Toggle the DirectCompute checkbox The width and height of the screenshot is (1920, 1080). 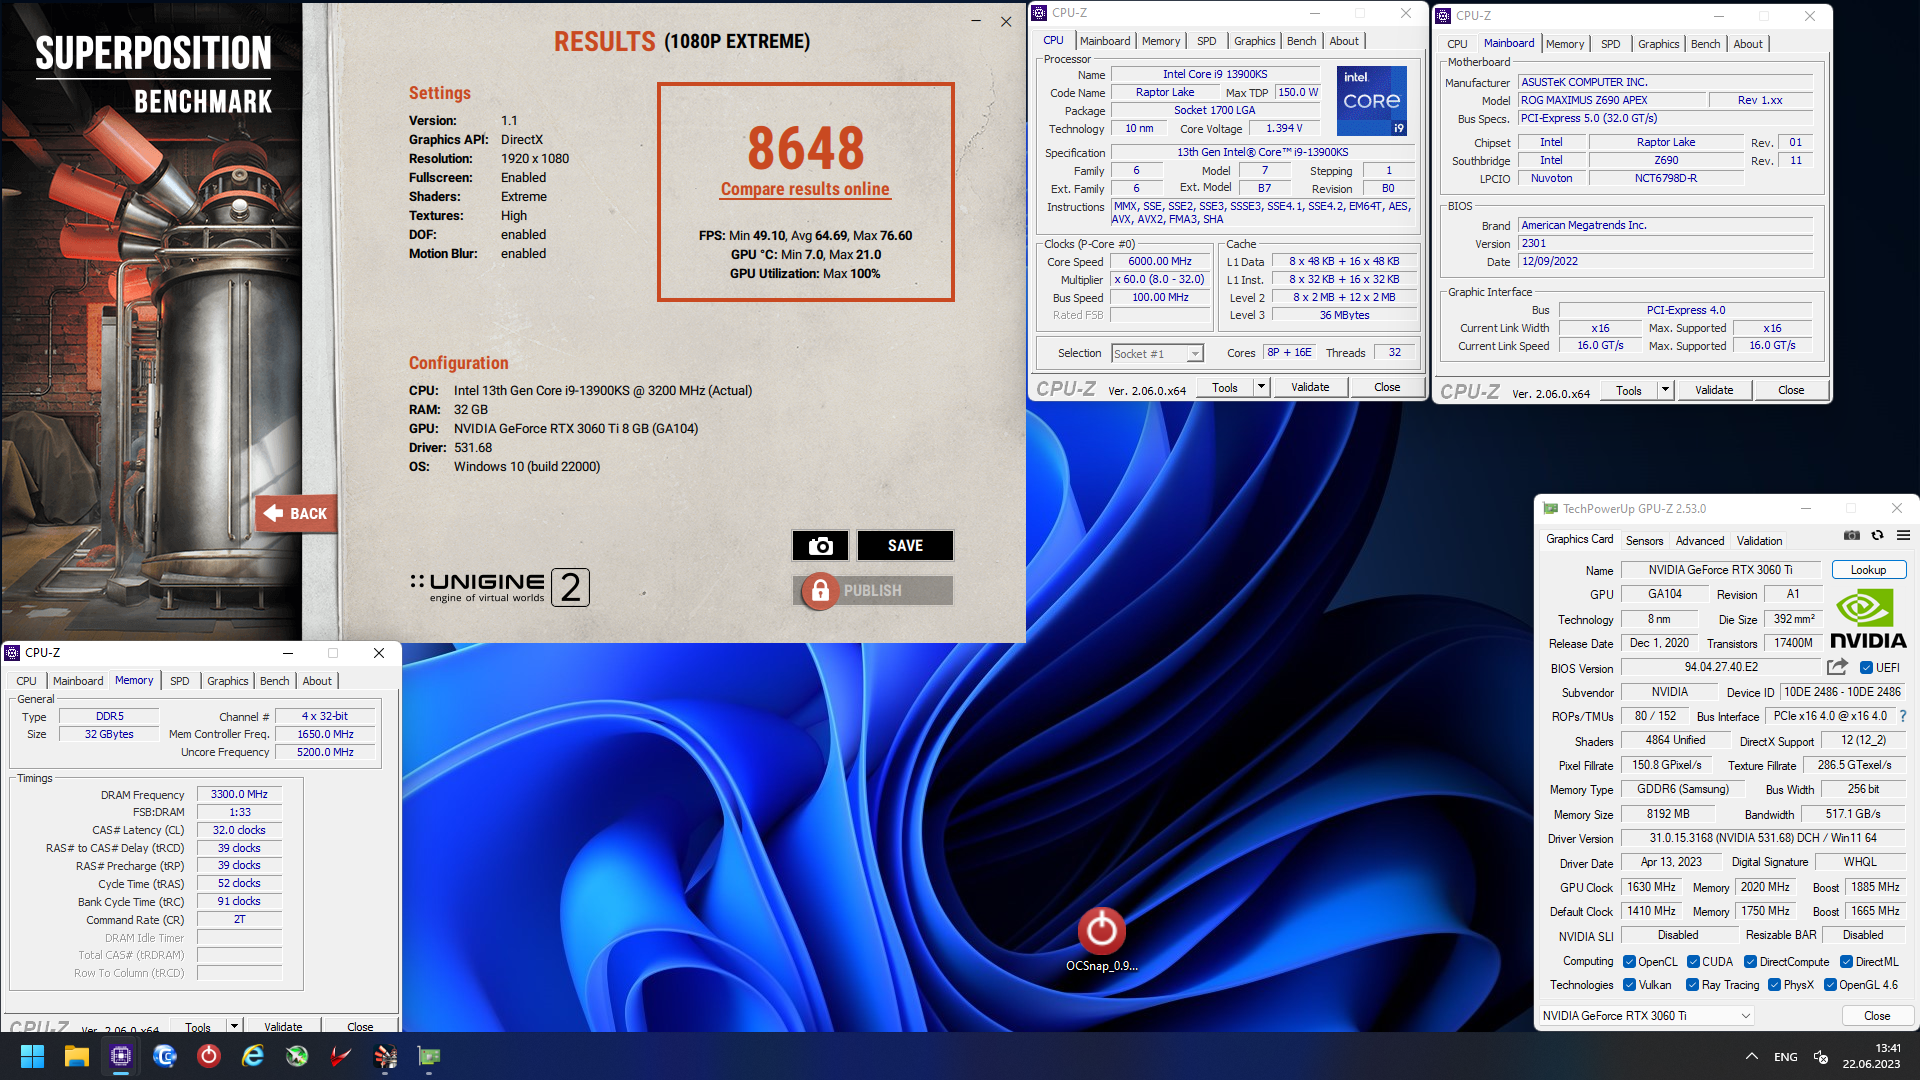[x=1750, y=962]
